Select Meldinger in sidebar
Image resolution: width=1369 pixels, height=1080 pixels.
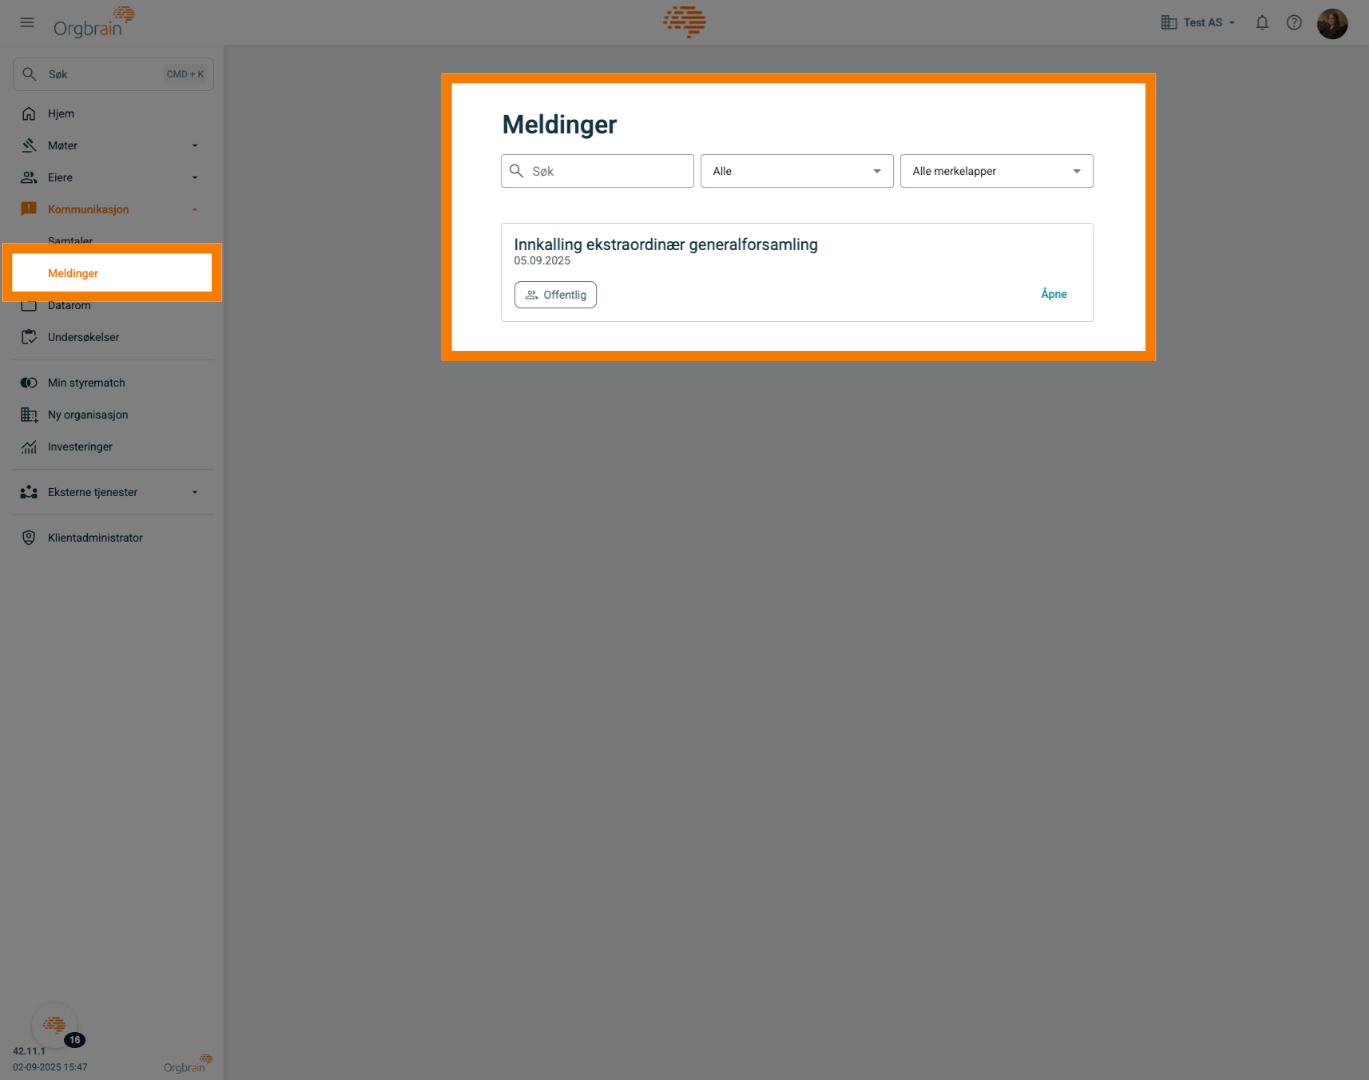(112, 273)
